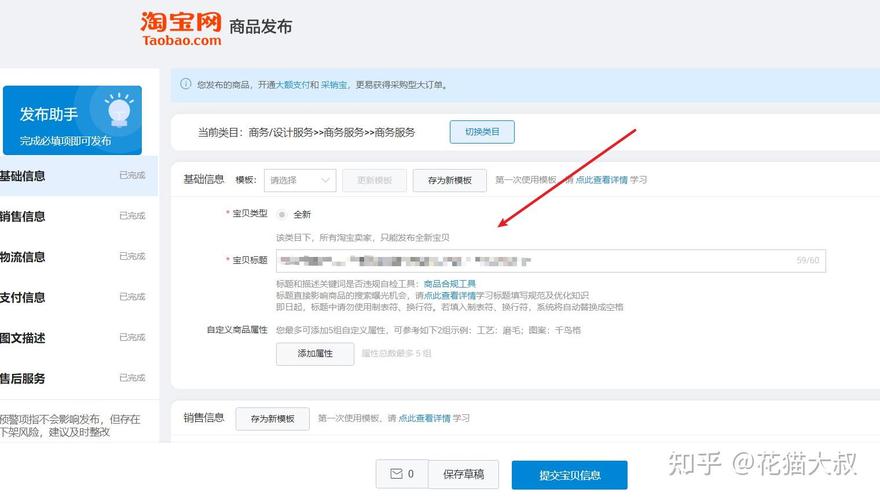The image size is (880, 500).
Task: Open 图文描述 section in sidebar
Action: (x=24, y=338)
